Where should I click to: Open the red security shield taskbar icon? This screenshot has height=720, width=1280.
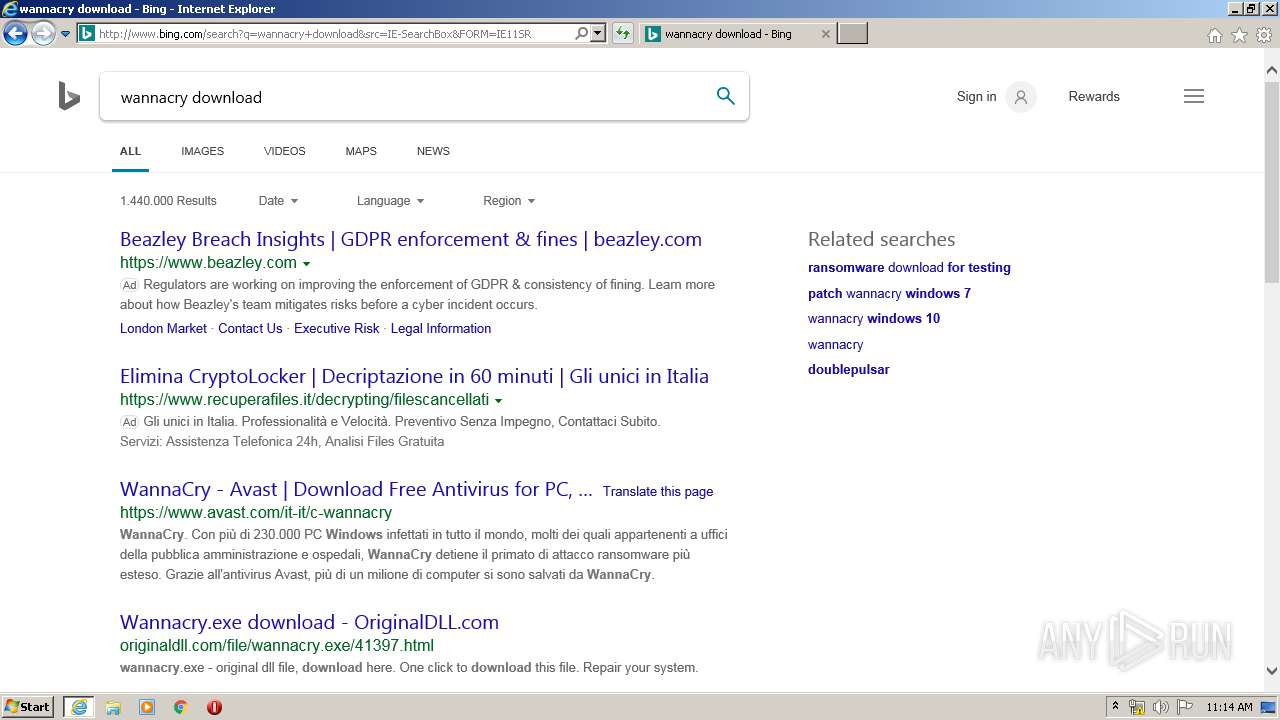pos(214,707)
